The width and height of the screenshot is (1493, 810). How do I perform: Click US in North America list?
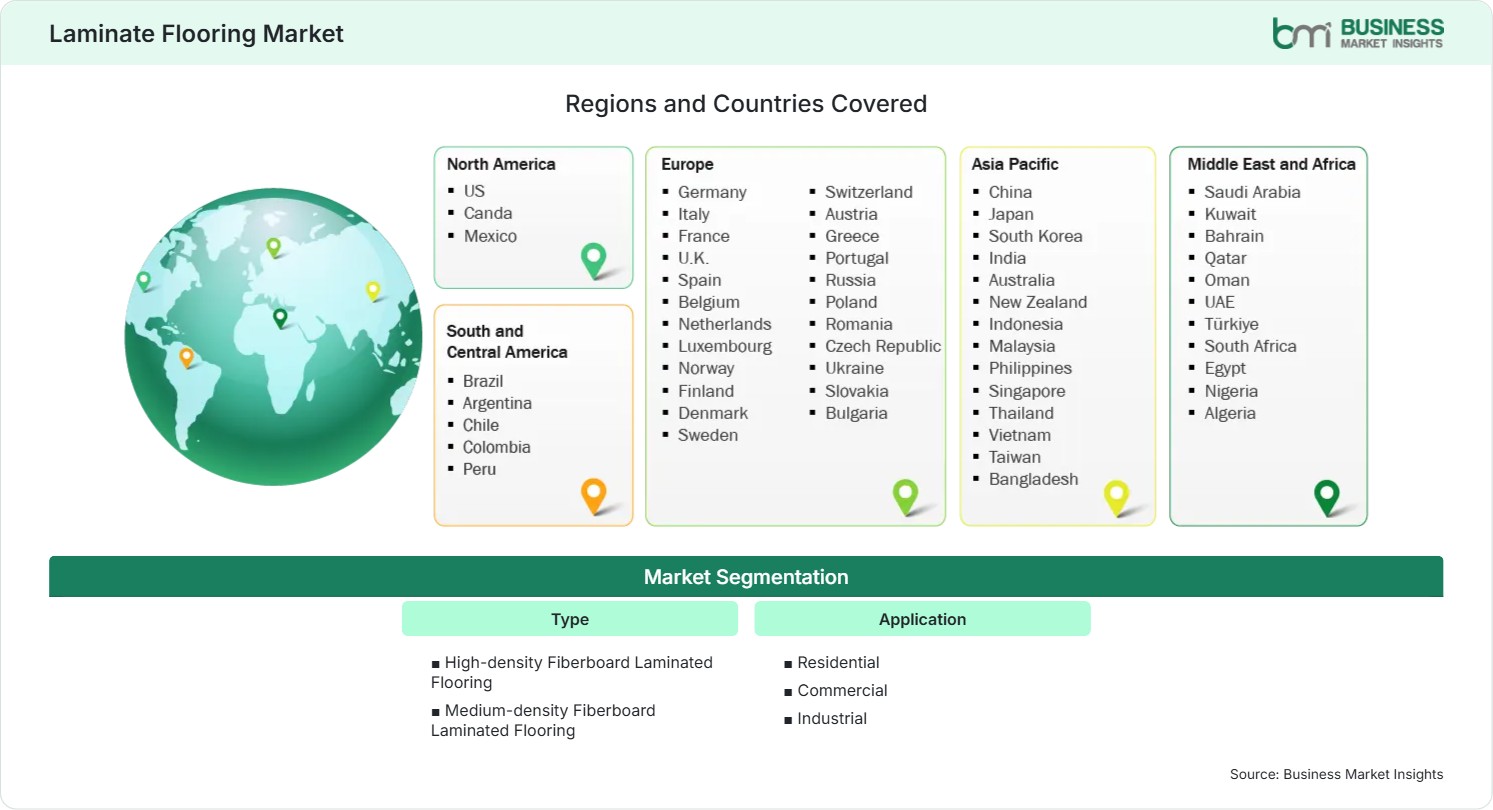click(x=474, y=191)
